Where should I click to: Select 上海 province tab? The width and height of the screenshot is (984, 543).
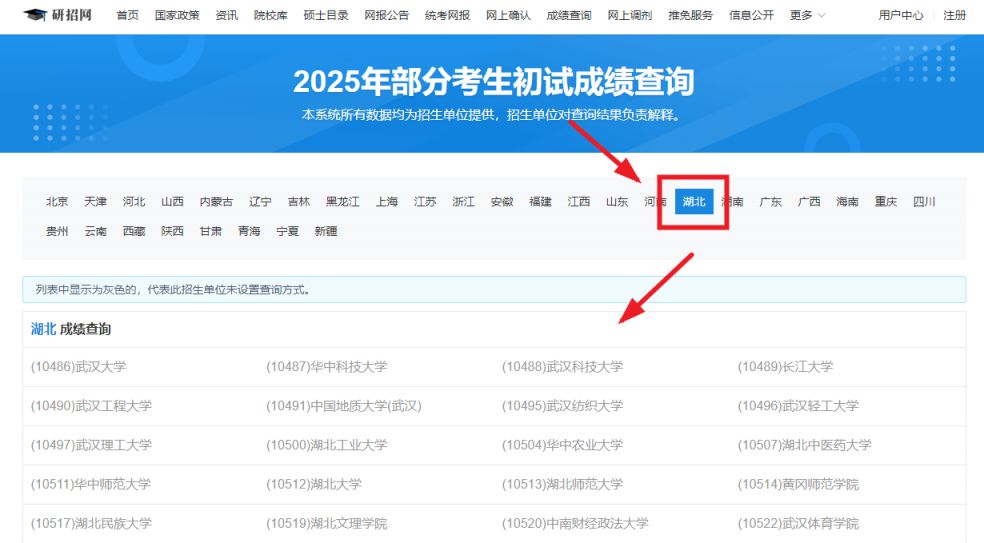coord(387,202)
